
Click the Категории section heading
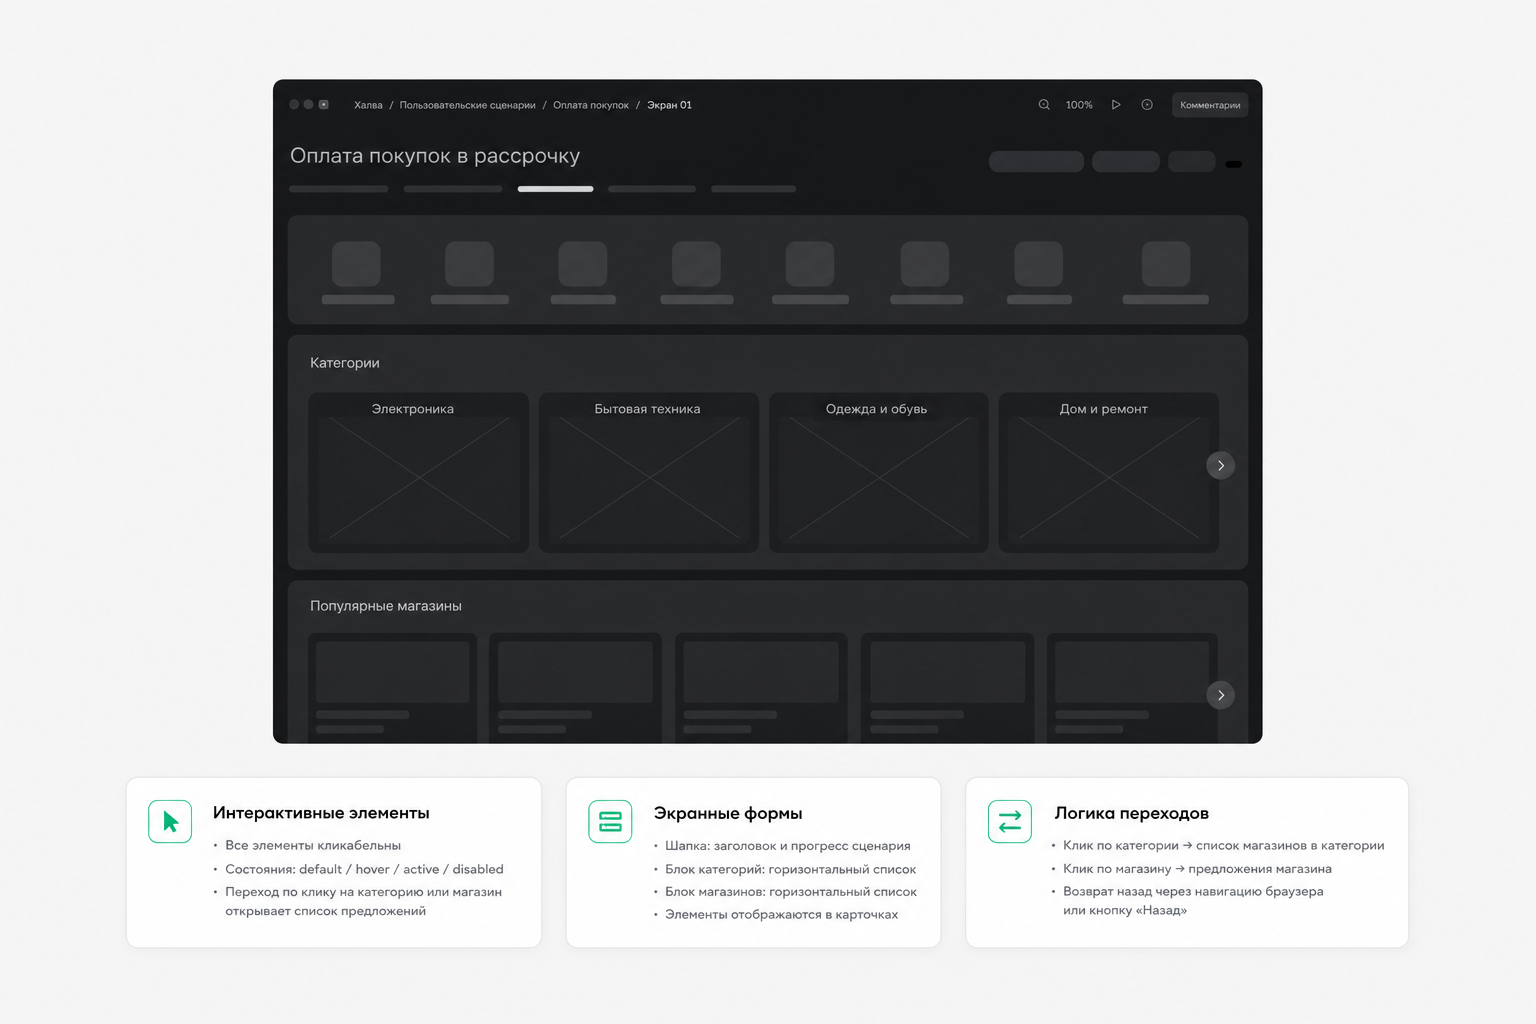point(345,363)
